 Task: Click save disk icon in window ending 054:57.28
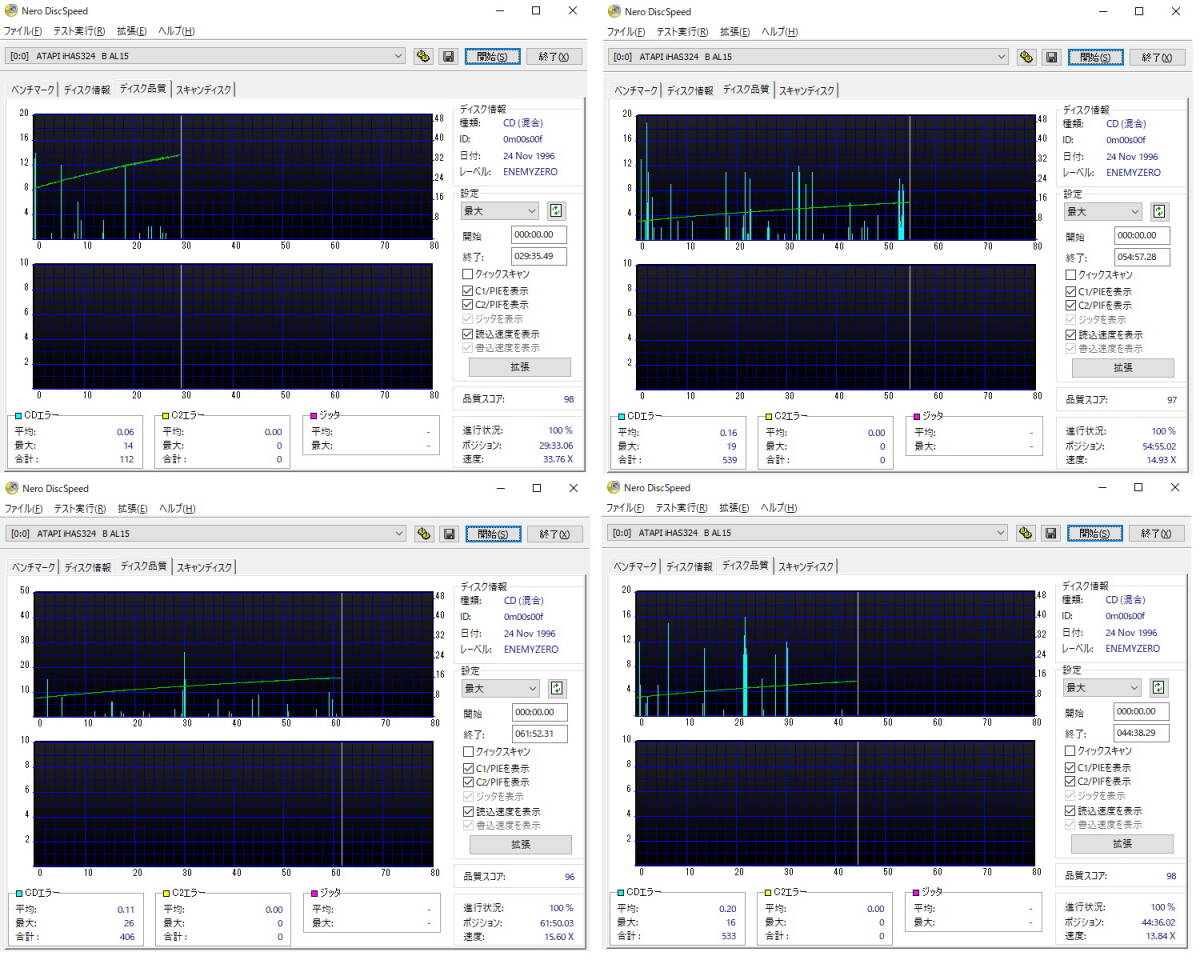1051,57
